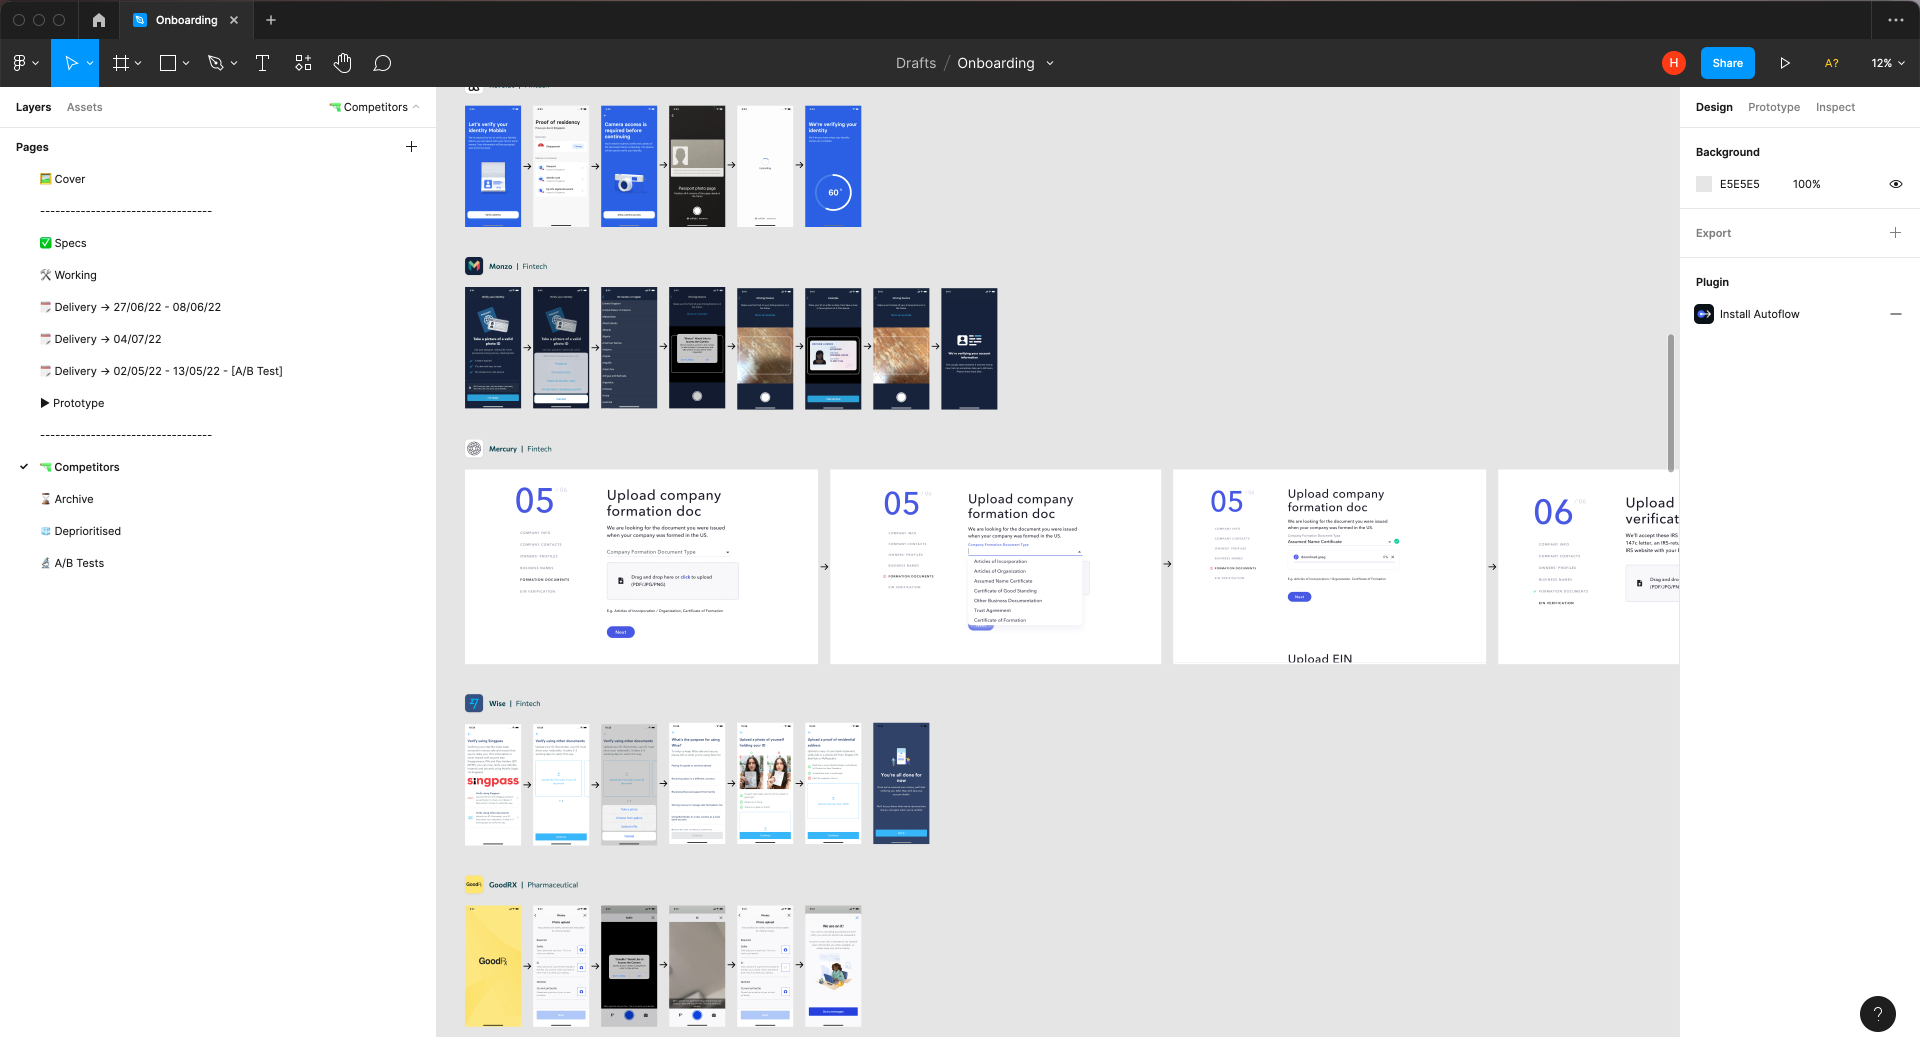Click the blue Share button
1920x1037 pixels.
pos(1727,63)
